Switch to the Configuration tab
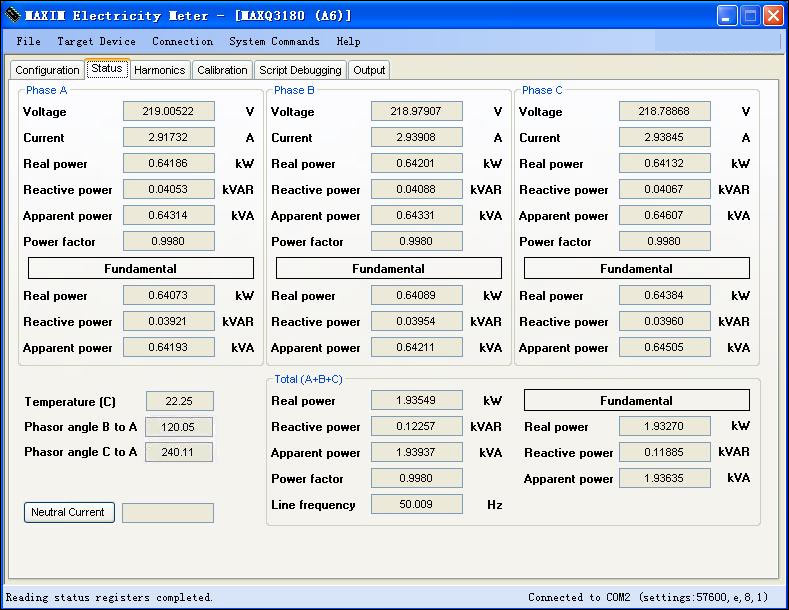789x610 pixels. [x=47, y=70]
